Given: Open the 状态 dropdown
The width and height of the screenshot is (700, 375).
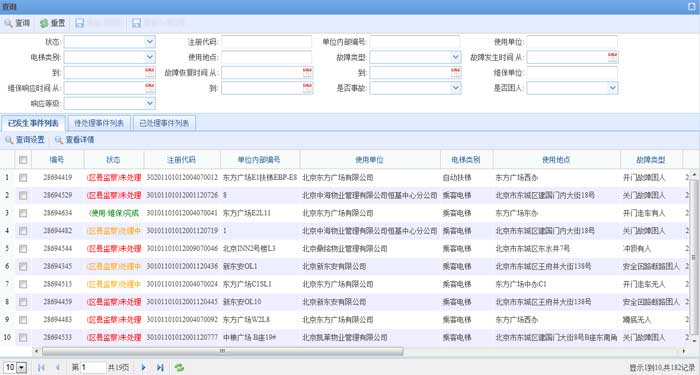Looking at the screenshot, I should tap(150, 42).
